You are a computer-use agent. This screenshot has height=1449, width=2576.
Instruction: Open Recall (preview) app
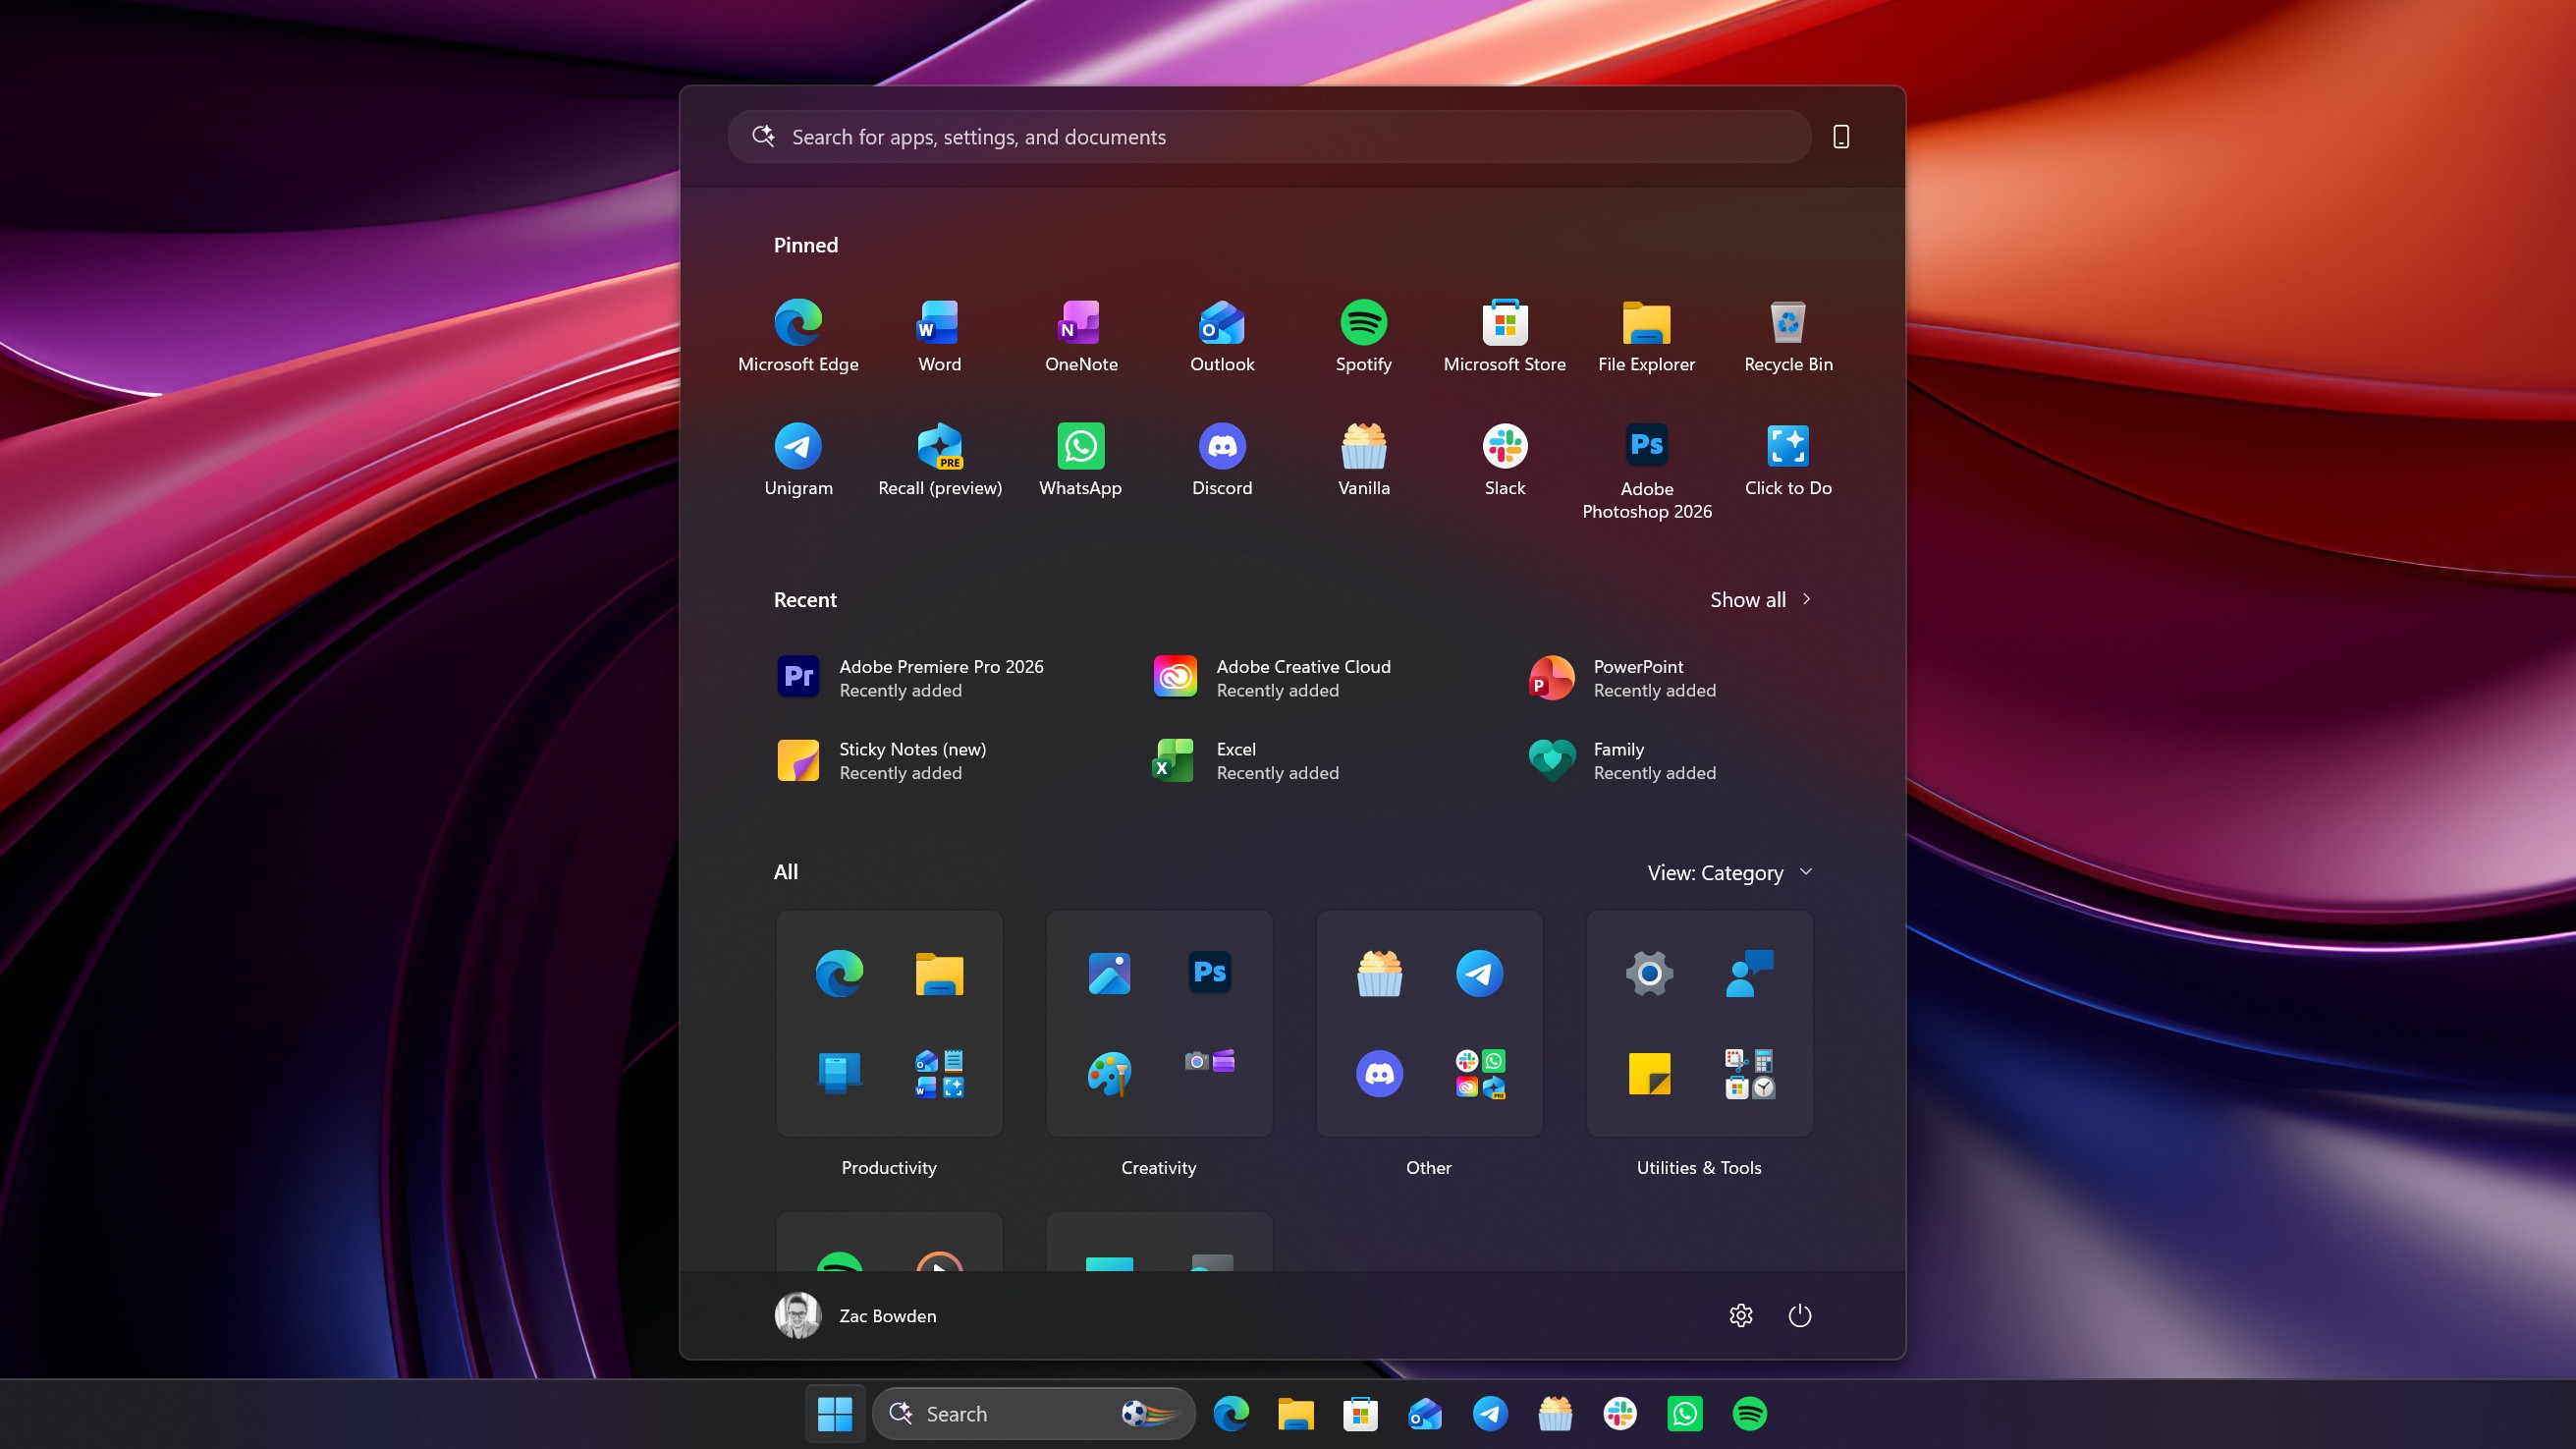coord(939,460)
